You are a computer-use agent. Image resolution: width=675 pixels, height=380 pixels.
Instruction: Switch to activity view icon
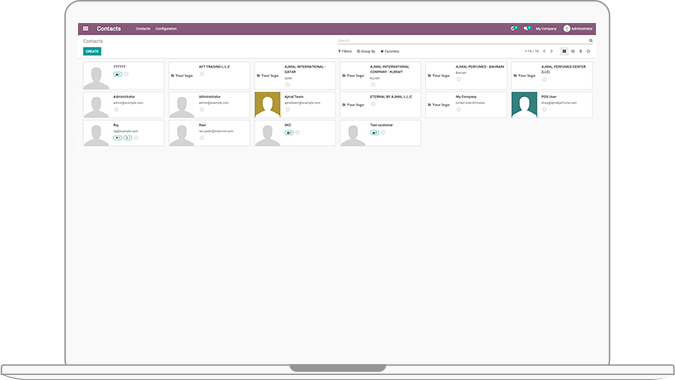[x=588, y=51]
